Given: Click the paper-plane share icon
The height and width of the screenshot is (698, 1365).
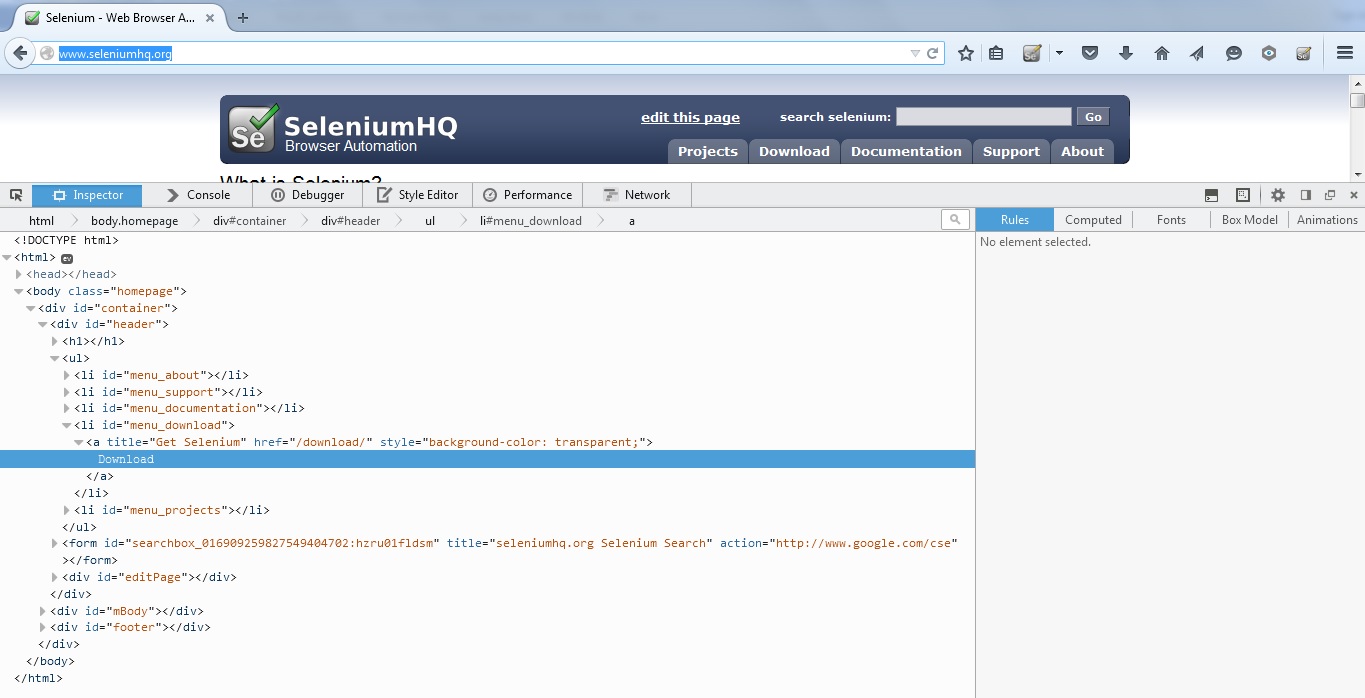Looking at the screenshot, I should pos(1197,54).
